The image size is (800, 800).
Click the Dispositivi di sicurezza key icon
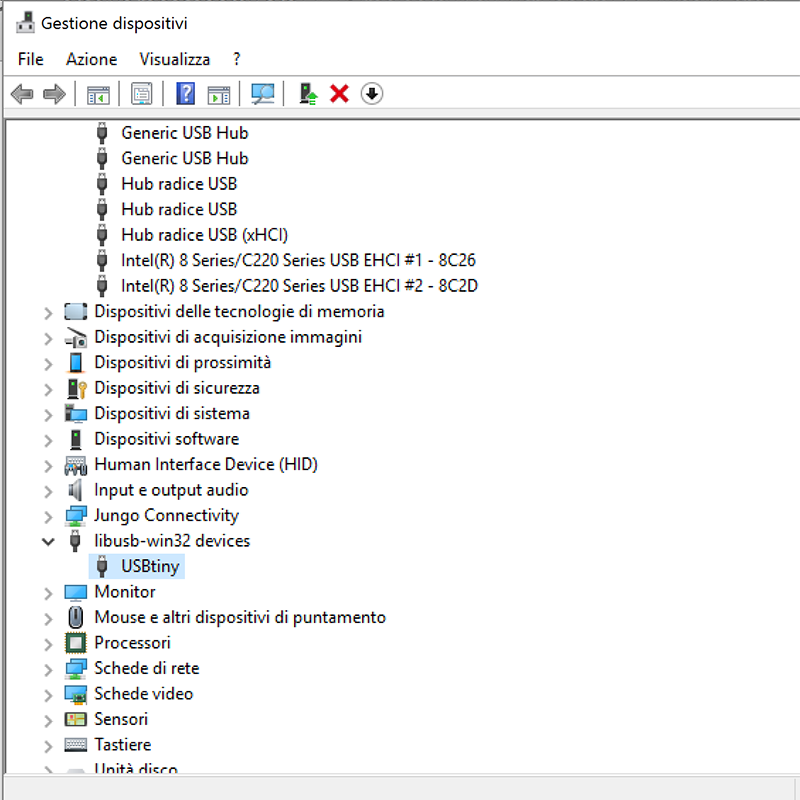(x=77, y=388)
